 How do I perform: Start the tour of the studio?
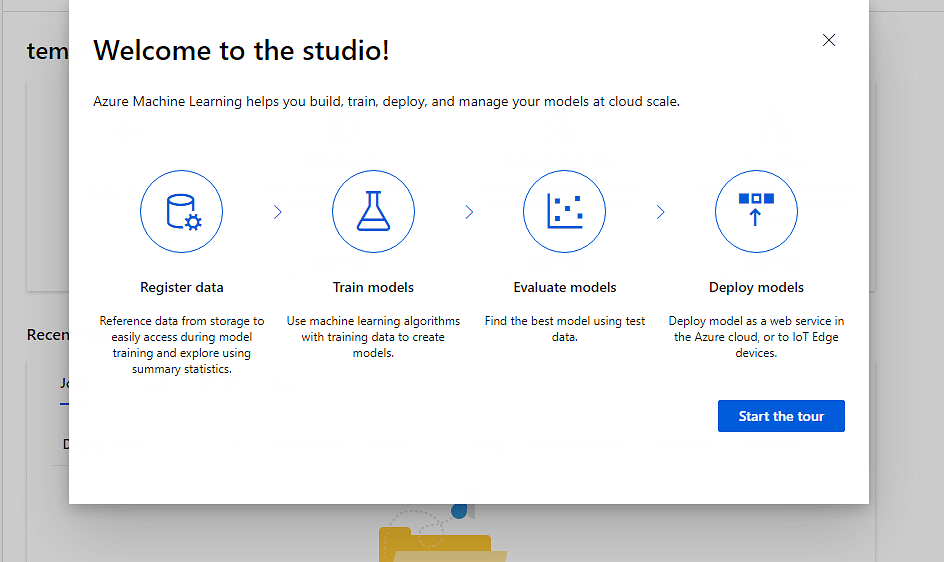click(781, 416)
